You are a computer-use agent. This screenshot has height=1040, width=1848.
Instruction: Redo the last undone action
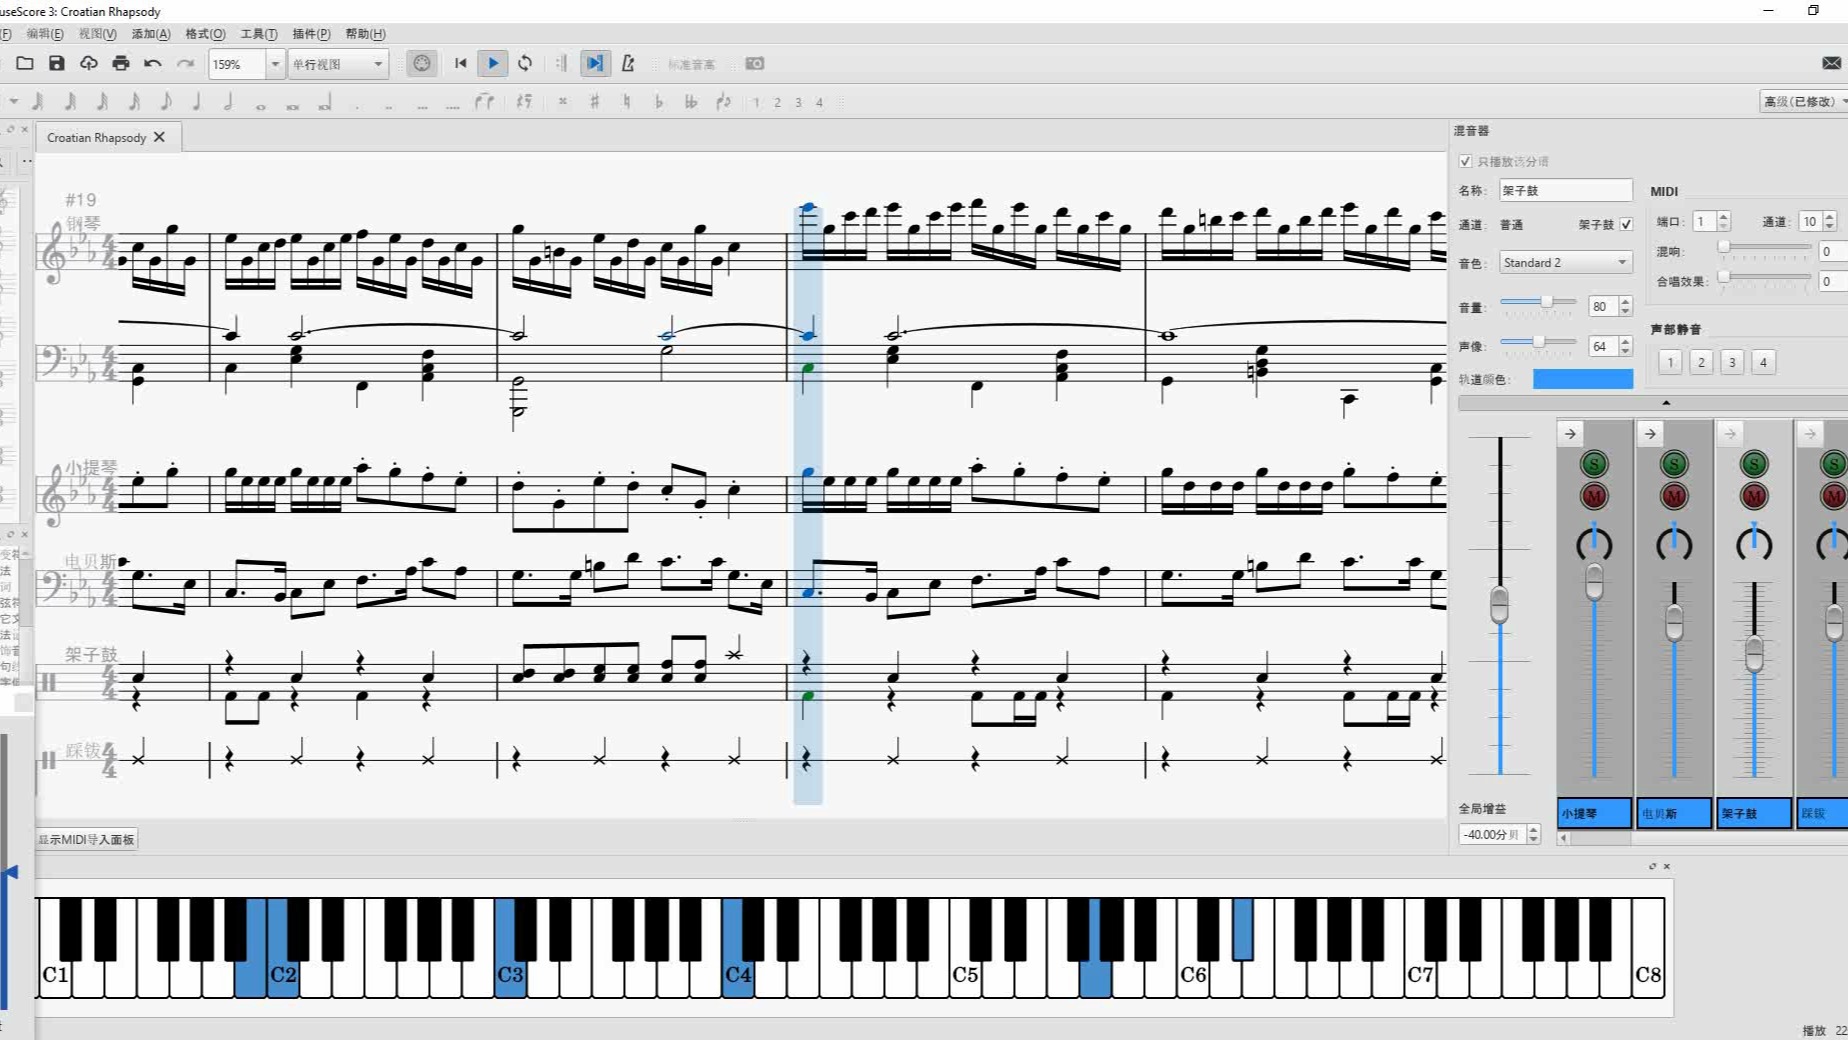coord(185,63)
